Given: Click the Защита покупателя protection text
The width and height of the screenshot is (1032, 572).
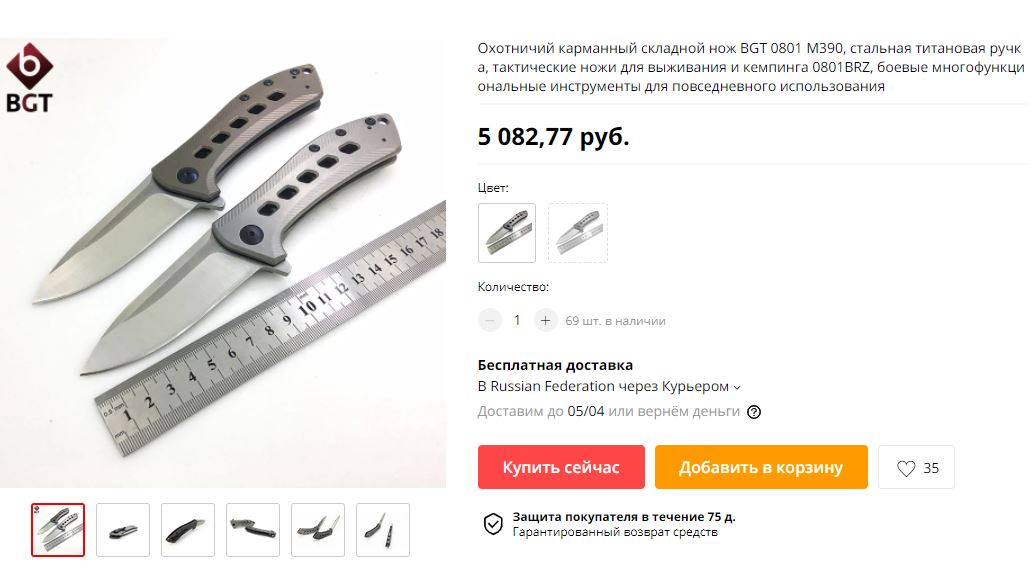Looking at the screenshot, I should (624, 517).
